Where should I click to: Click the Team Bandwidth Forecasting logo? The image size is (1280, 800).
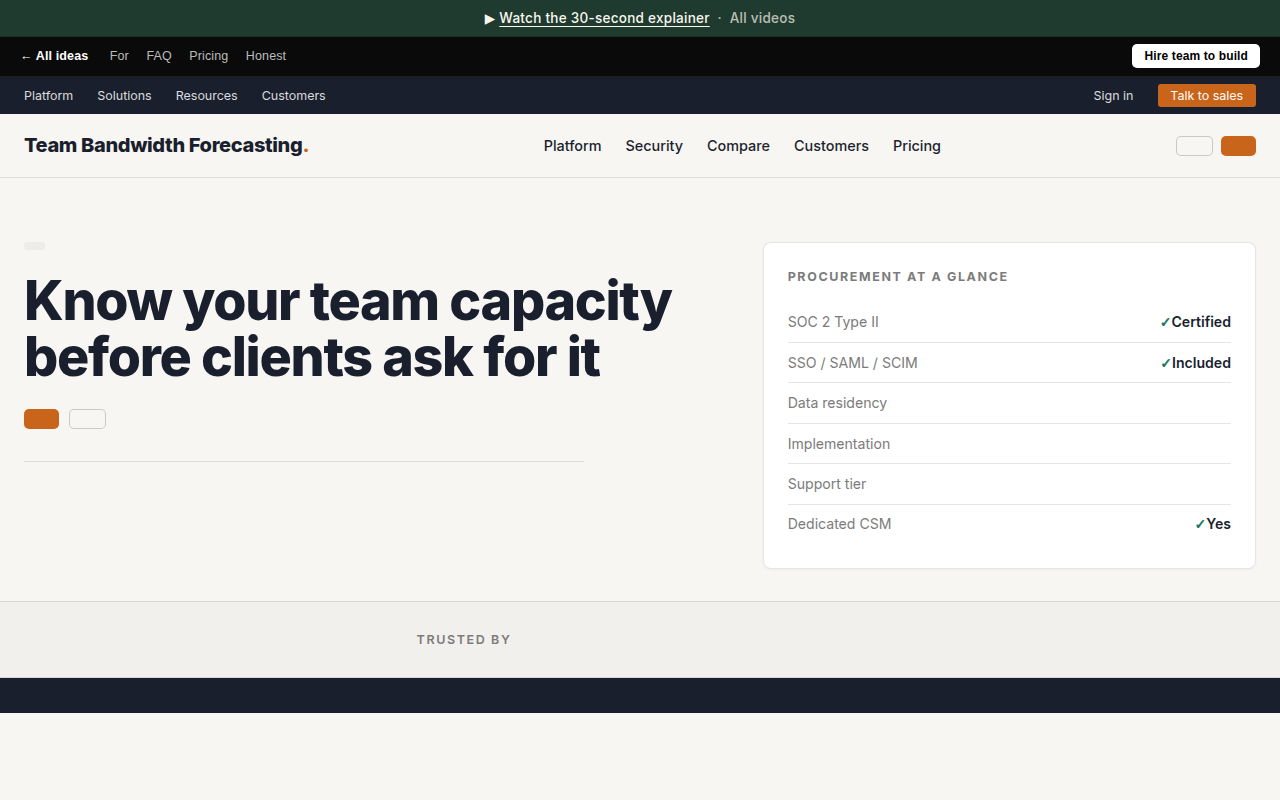coord(166,145)
